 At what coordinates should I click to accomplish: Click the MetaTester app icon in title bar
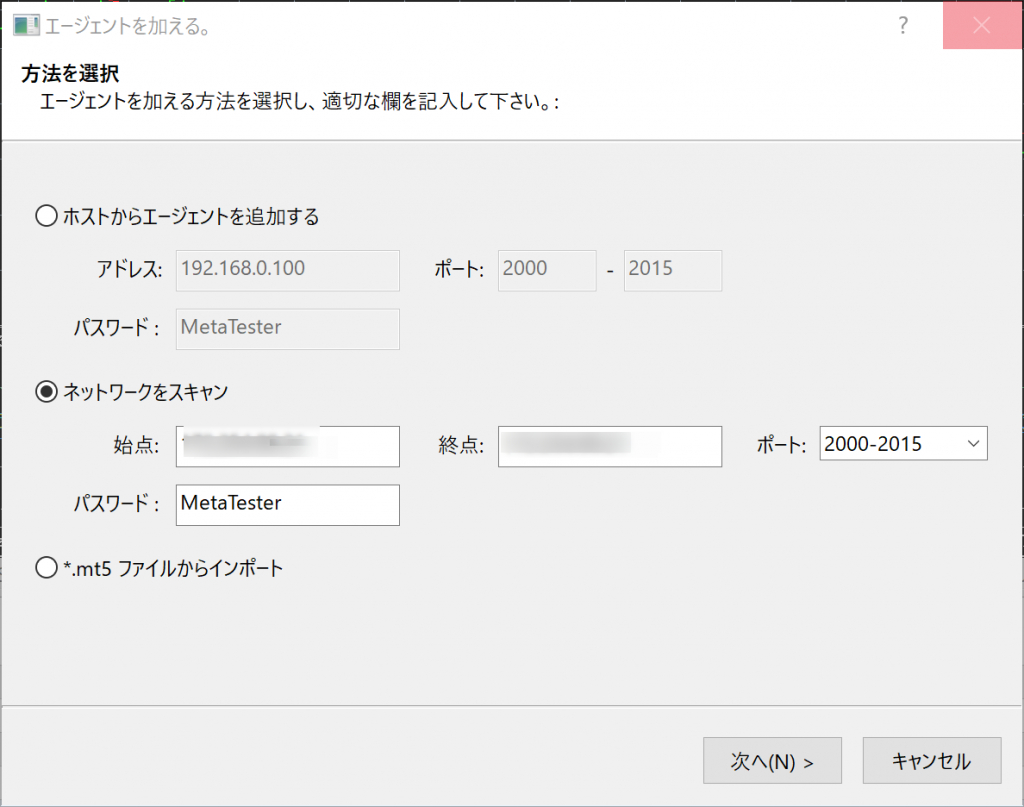coord(26,26)
